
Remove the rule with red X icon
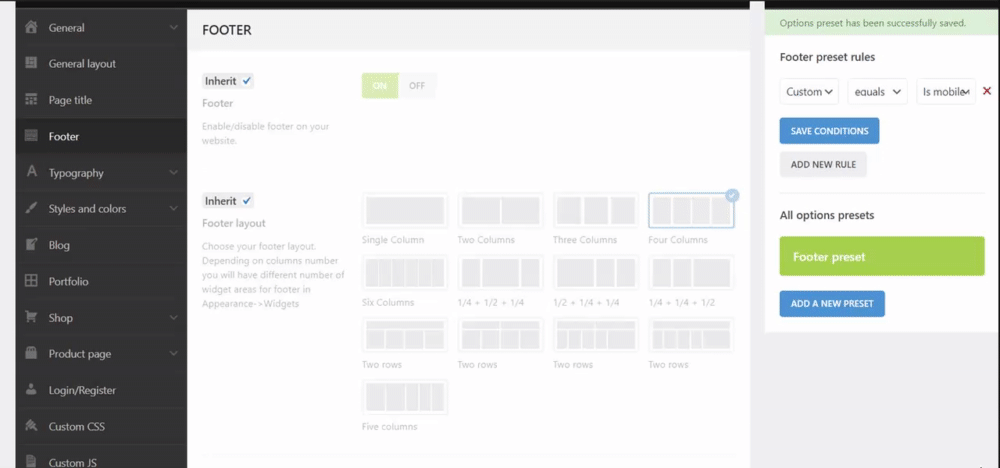(987, 91)
